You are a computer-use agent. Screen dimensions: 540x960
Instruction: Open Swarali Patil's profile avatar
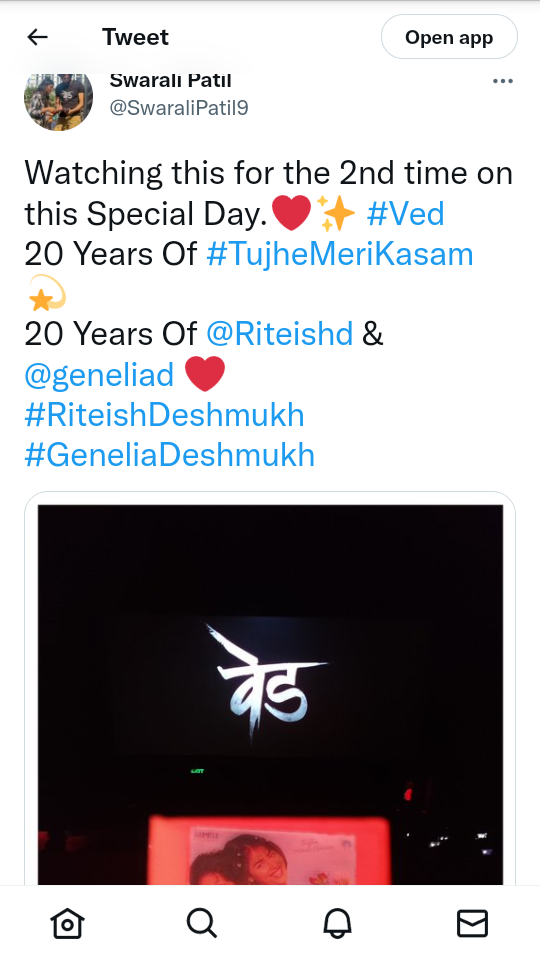tap(59, 98)
